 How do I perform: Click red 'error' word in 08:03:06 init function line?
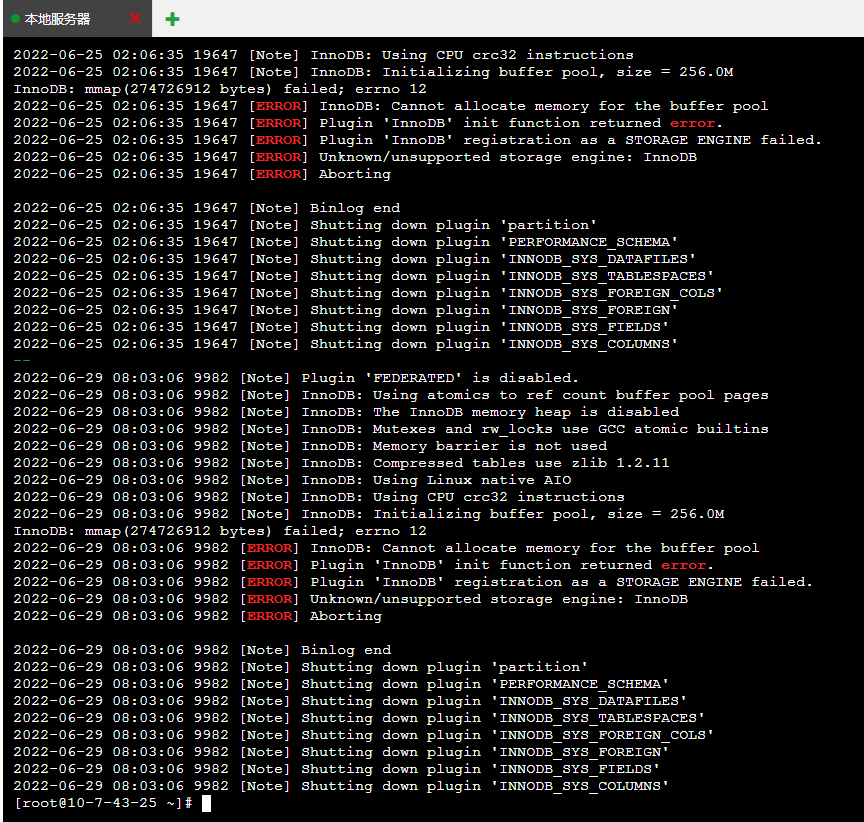(x=683, y=565)
